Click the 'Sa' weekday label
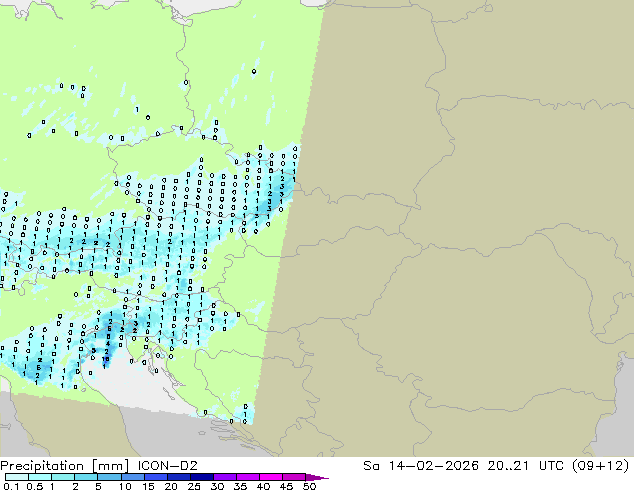Screen dimensions: 634x490 pyautogui.click(x=372, y=466)
